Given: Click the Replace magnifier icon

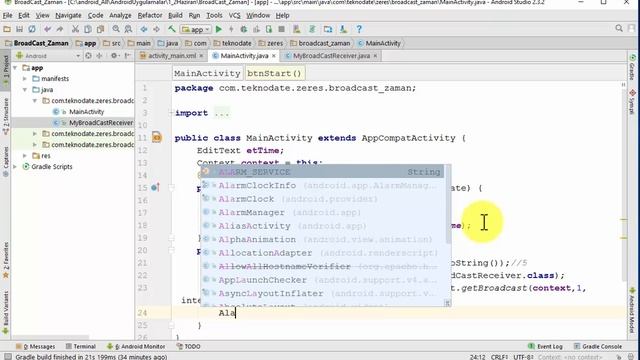Looking at the screenshot, I should [128, 29].
